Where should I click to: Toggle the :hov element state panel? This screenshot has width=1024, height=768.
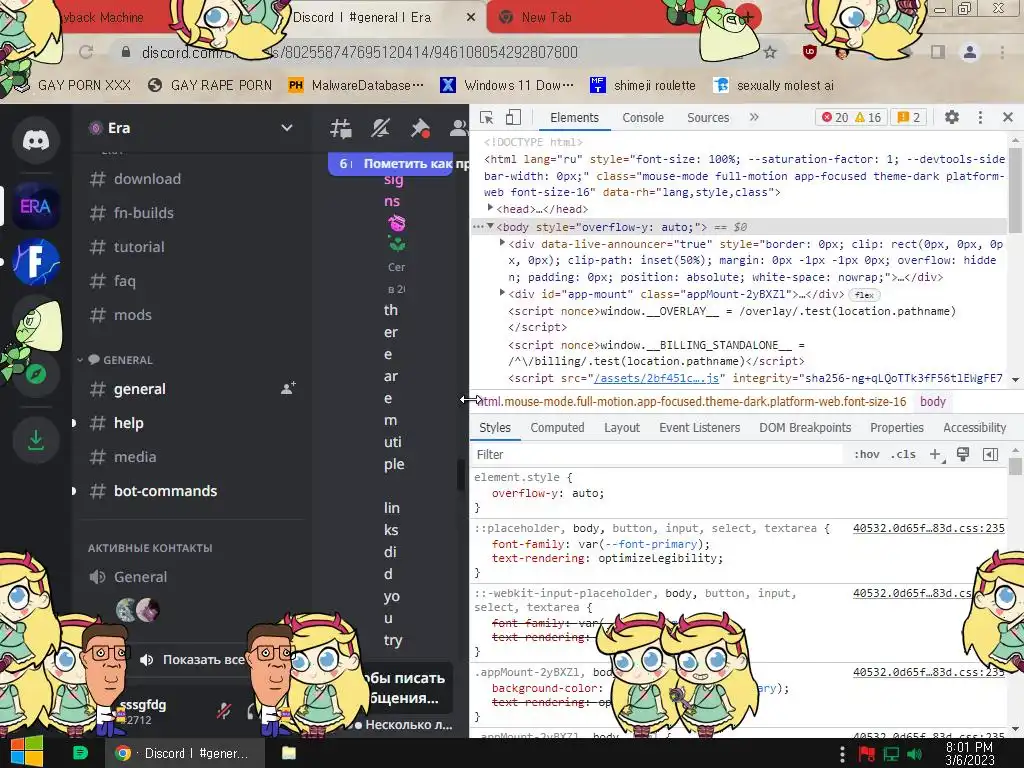867,455
